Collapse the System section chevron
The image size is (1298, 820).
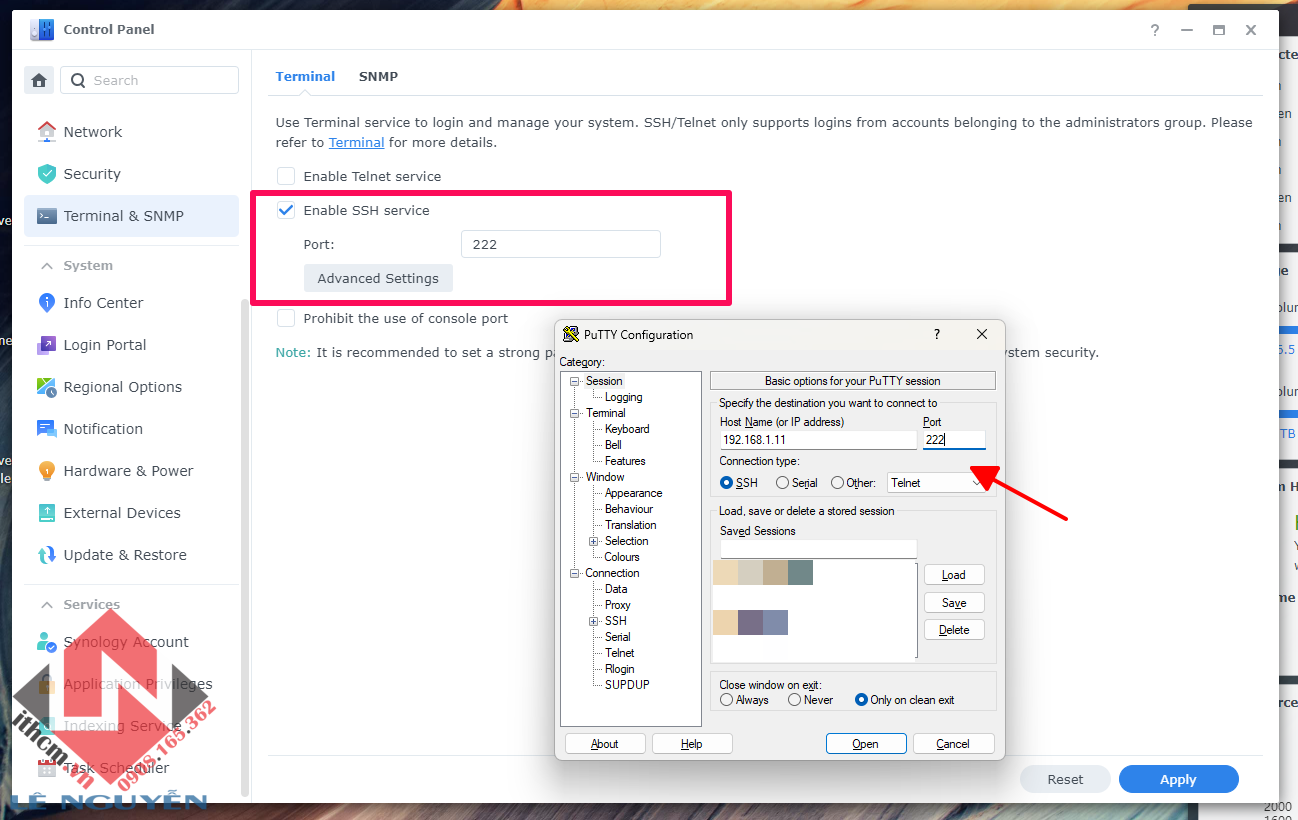click(x=46, y=266)
